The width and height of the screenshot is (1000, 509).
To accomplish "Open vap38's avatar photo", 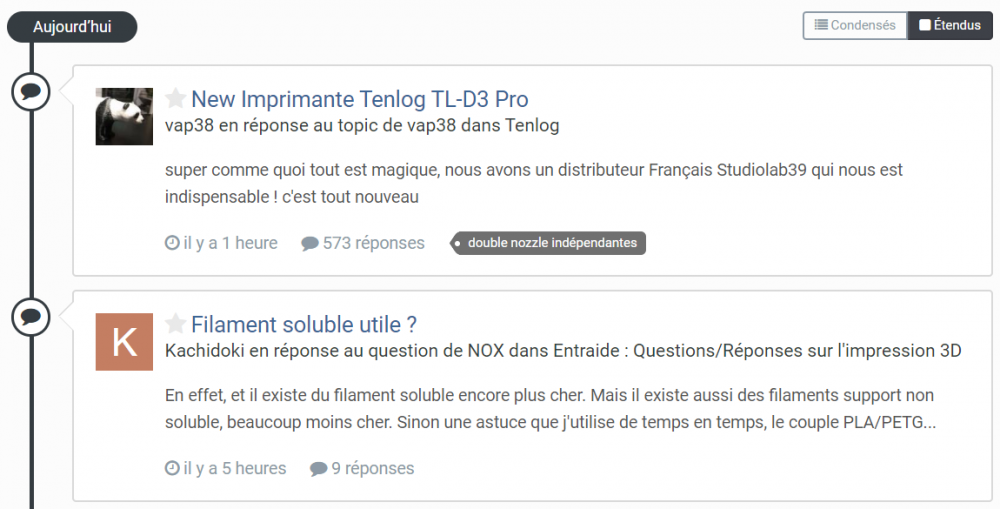I will tap(124, 116).
